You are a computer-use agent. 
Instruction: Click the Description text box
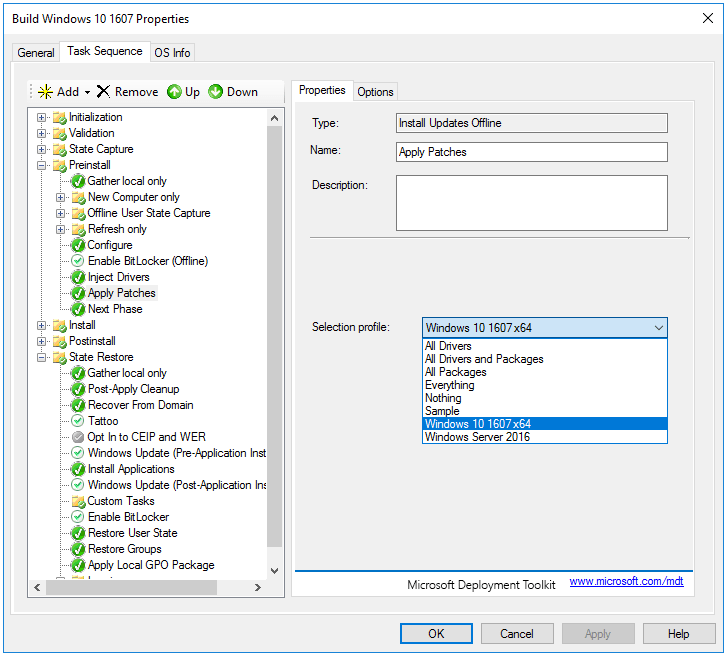pyautogui.click(x=532, y=203)
